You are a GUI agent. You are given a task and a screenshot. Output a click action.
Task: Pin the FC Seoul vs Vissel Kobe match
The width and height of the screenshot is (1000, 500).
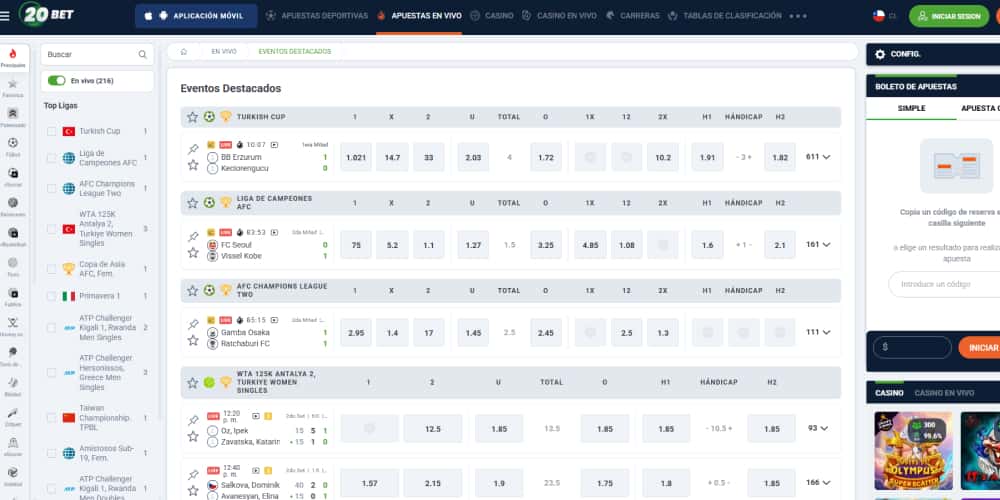pos(193,237)
